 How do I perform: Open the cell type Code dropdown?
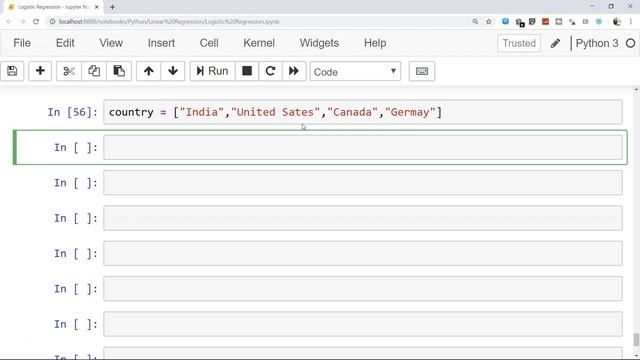tap(355, 72)
